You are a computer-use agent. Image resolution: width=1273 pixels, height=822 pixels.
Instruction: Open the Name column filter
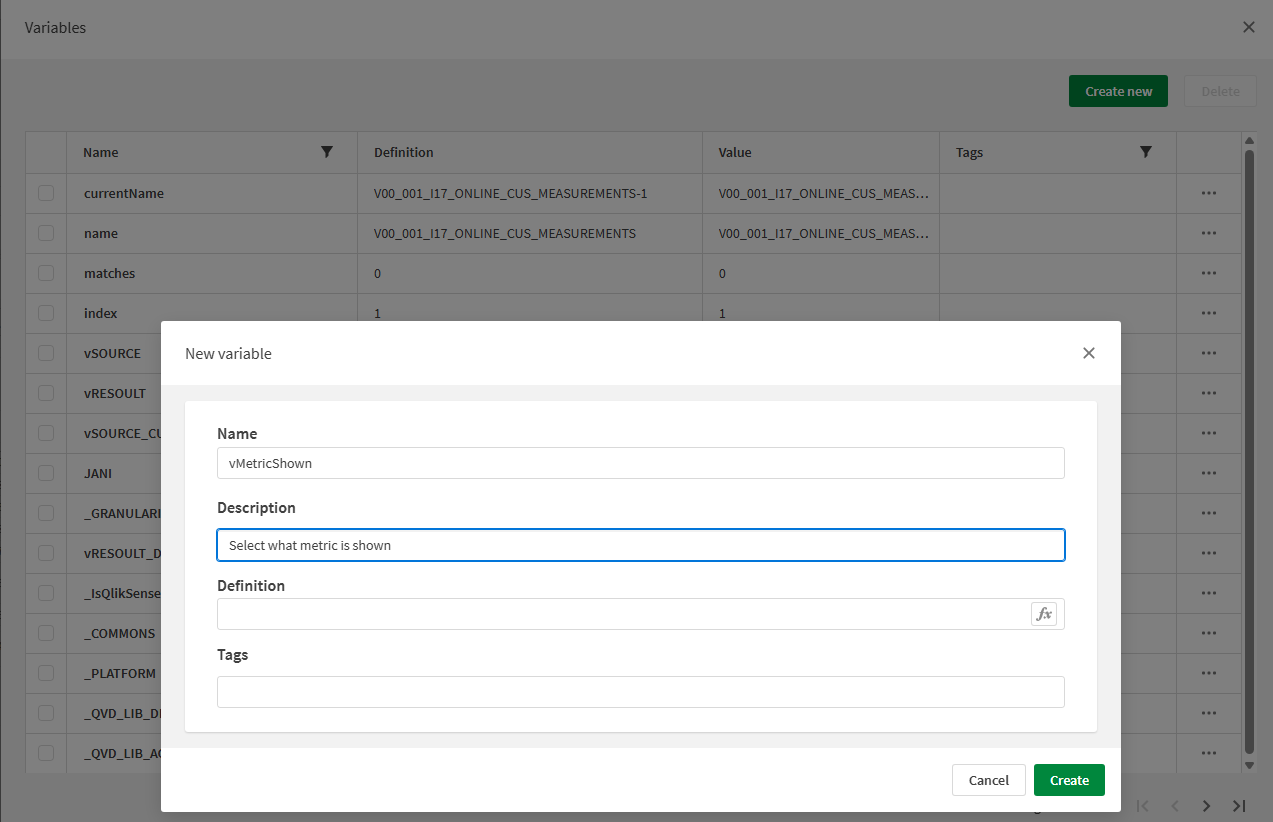click(326, 152)
